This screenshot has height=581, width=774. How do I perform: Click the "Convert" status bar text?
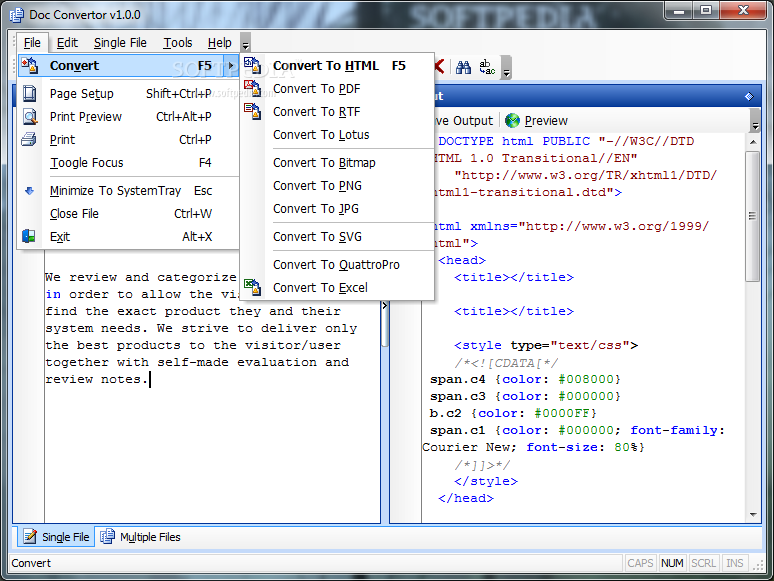click(x=31, y=563)
